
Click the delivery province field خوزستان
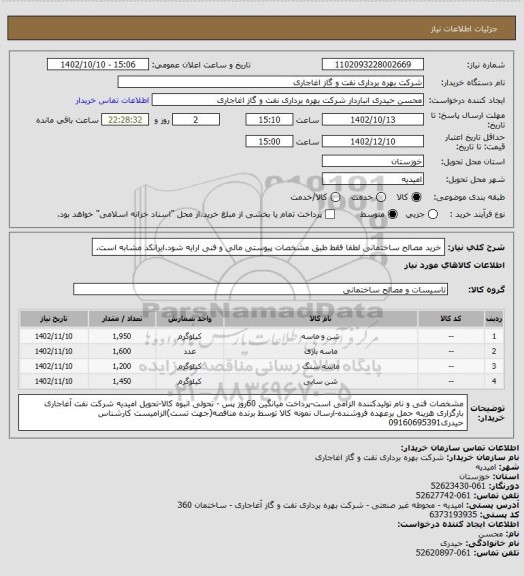[373, 161]
